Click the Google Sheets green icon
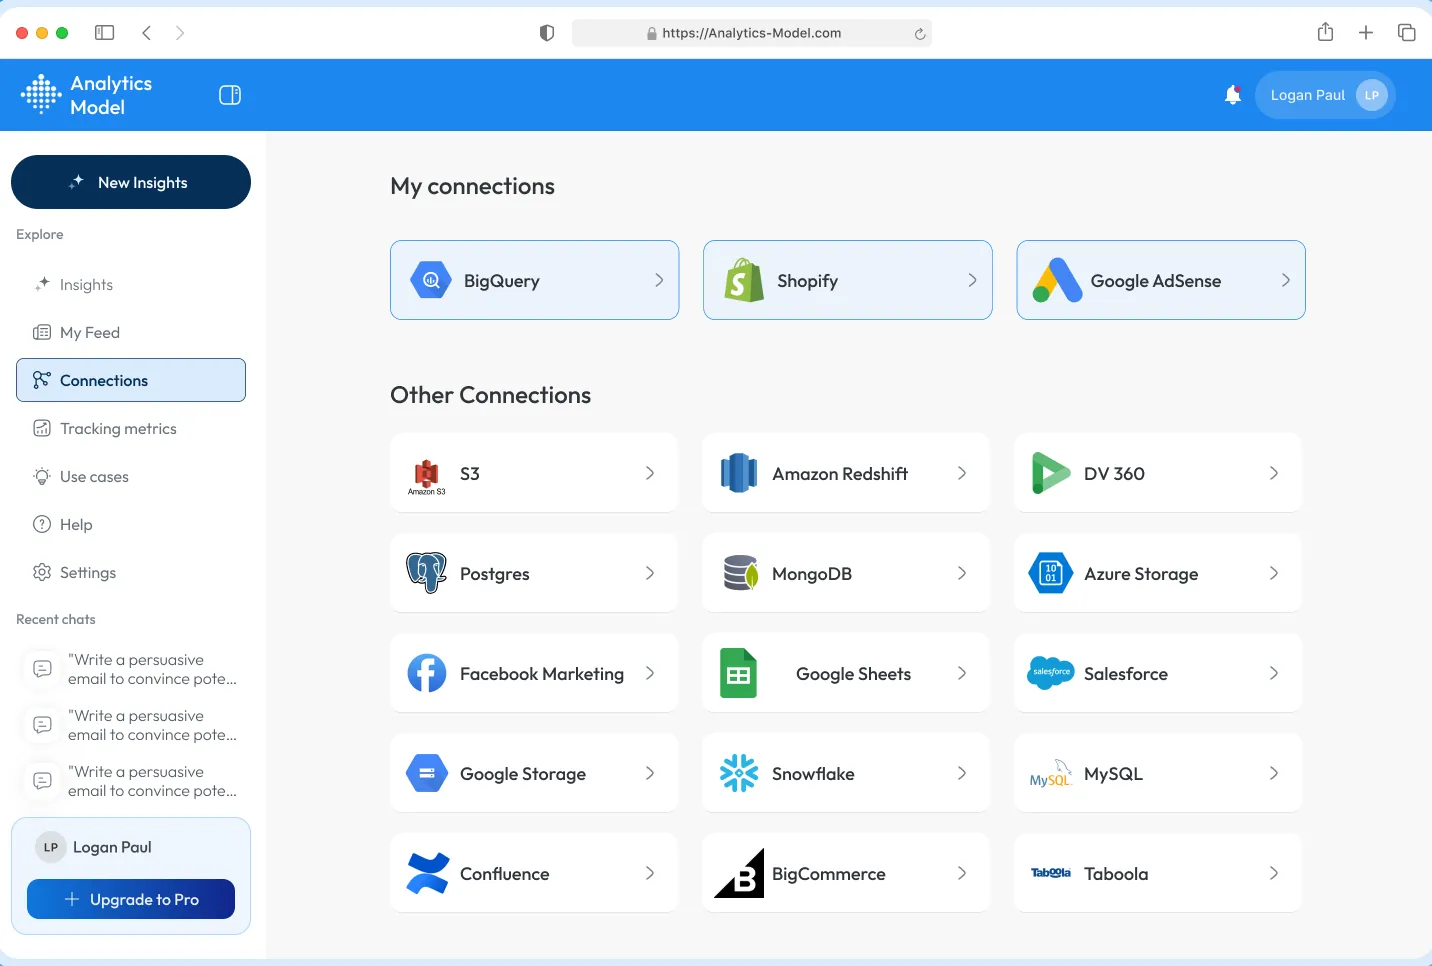The image size is (1432, 966). point(739,673)
